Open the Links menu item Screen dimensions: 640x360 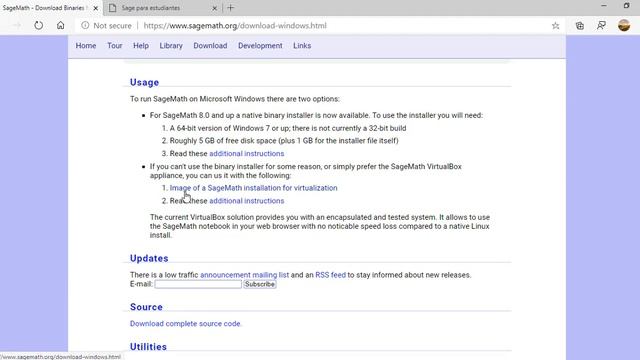coord(302,46)
